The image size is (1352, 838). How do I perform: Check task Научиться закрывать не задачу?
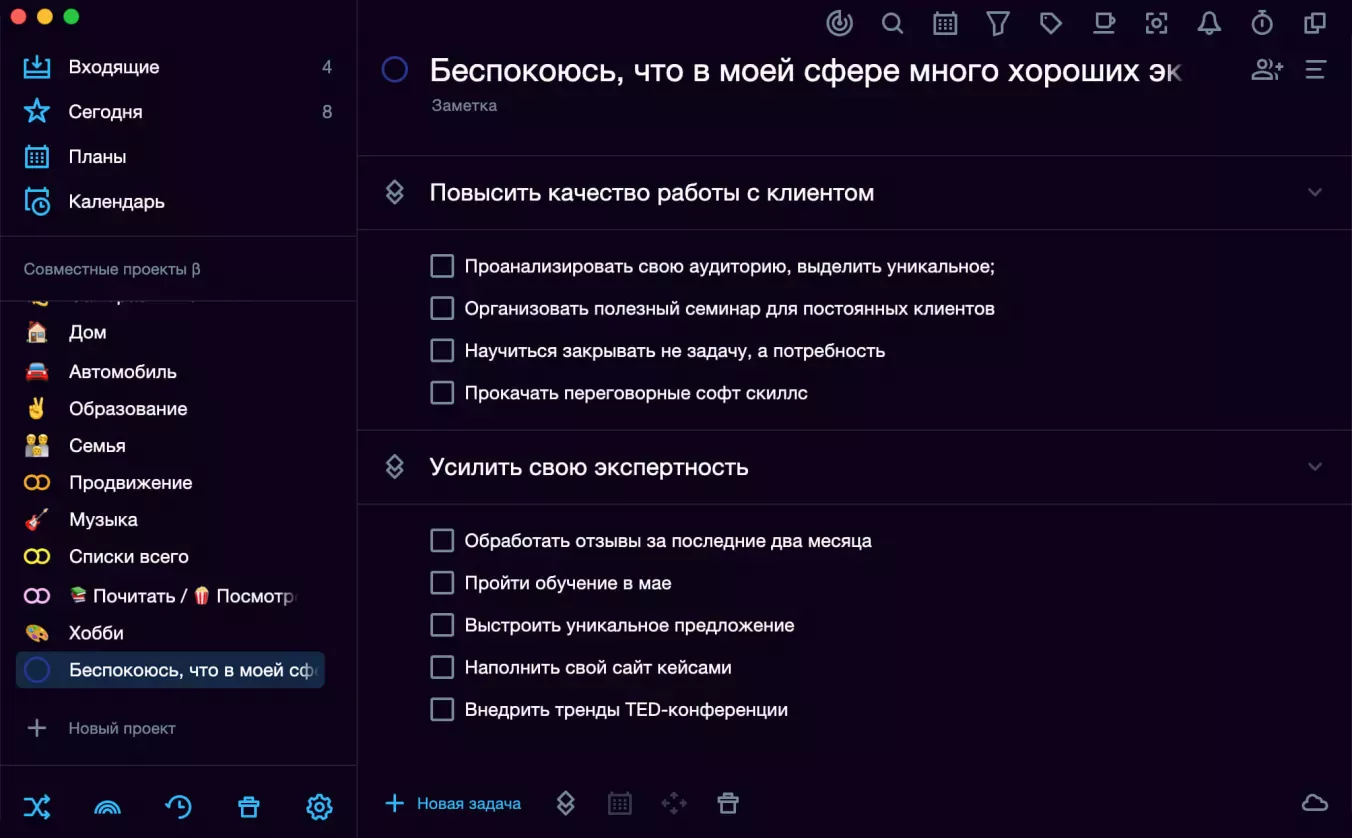442,350
